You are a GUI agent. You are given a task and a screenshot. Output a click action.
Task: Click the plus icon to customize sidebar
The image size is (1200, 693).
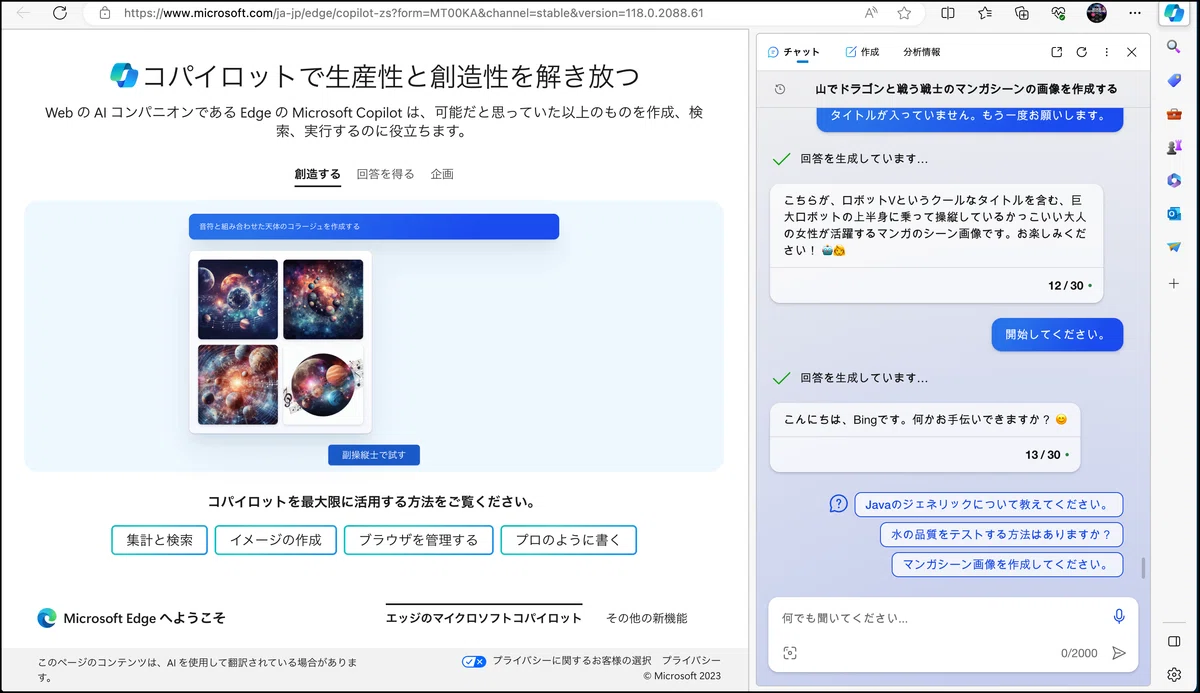(x=1174, y=284)
